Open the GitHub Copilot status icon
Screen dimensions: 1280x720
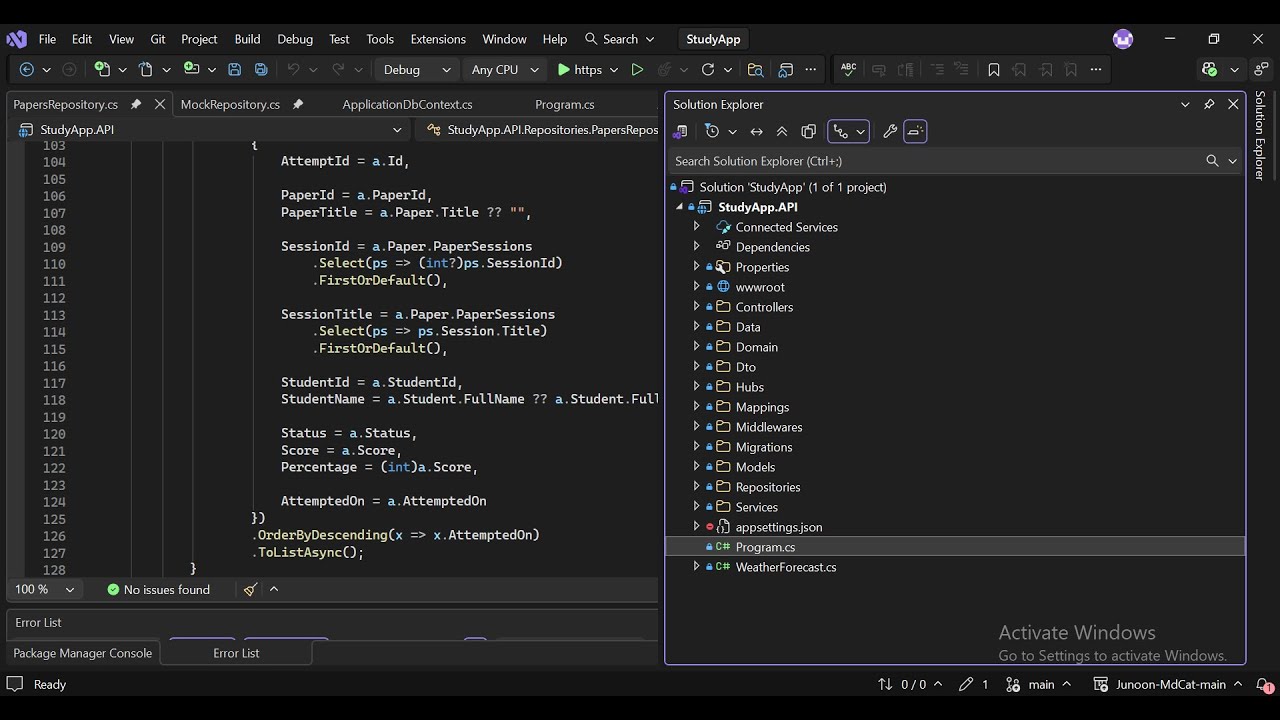pos(1210,69)
